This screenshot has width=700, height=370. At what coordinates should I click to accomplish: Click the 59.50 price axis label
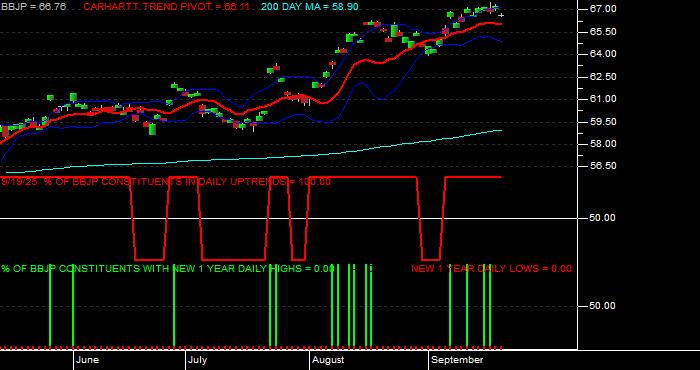(x=603, y=122)
